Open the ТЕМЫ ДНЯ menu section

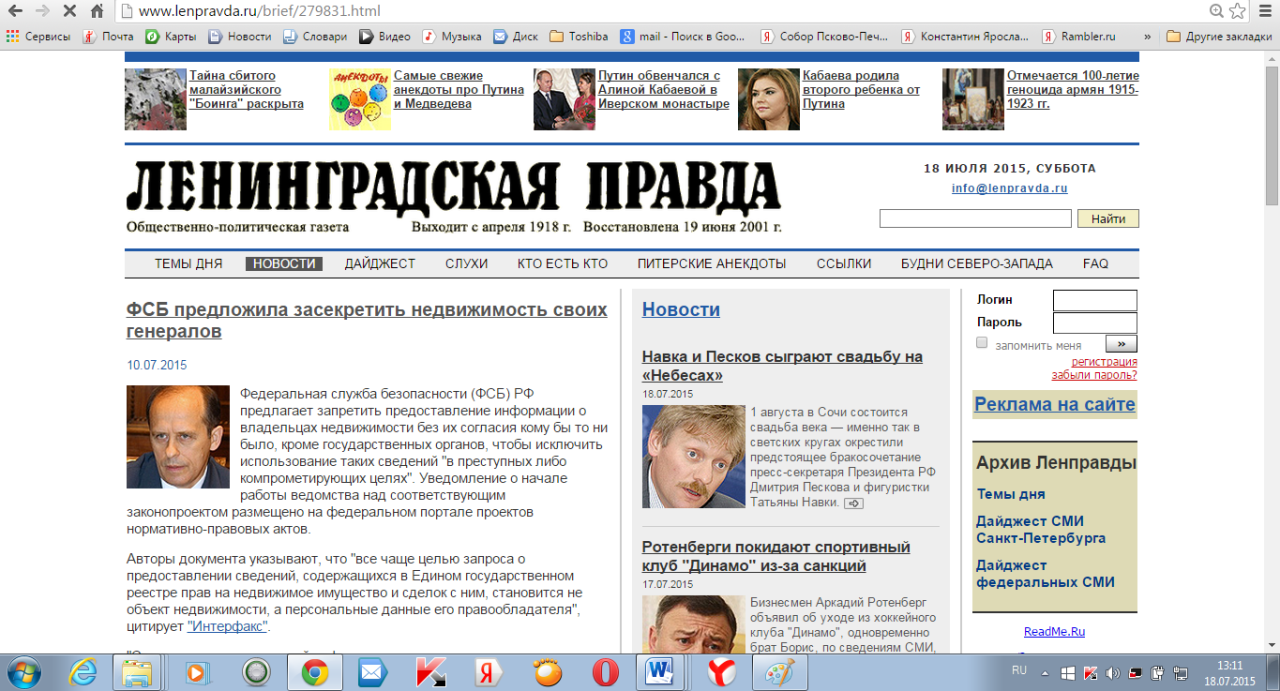(188, 264)
